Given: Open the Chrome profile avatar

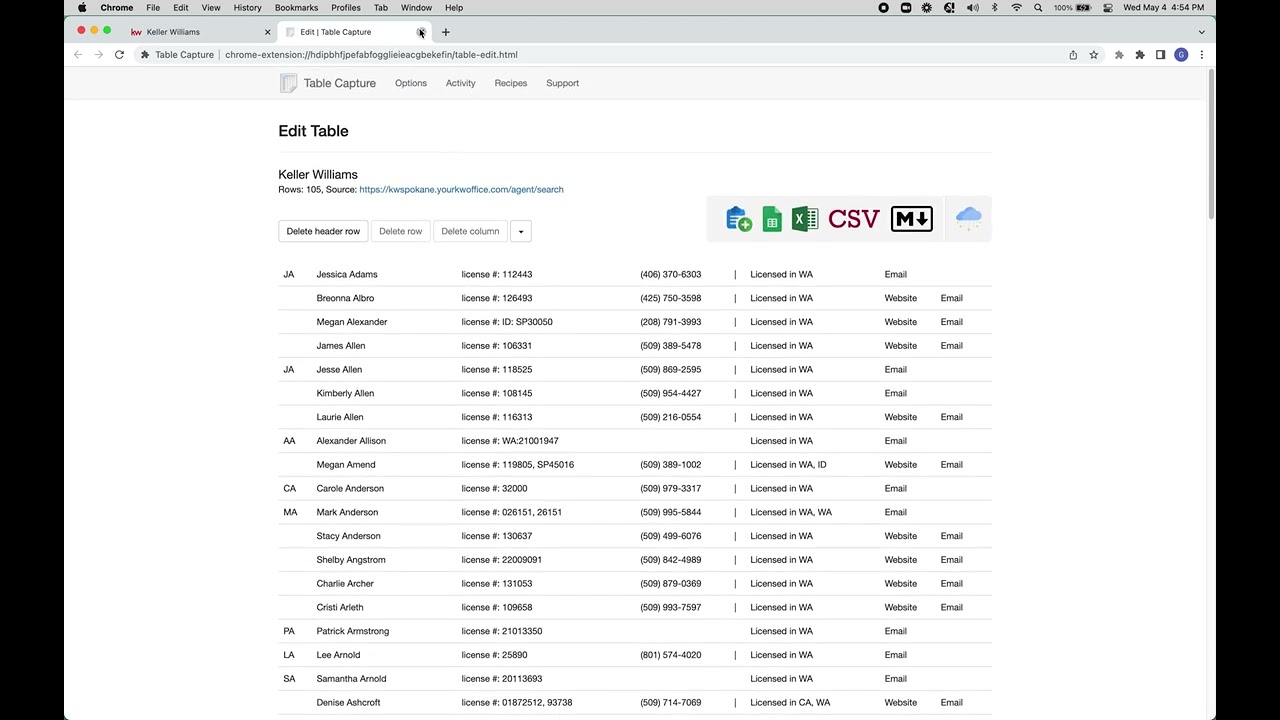Looking at the screenshot, I should [x=1181, y=55].
